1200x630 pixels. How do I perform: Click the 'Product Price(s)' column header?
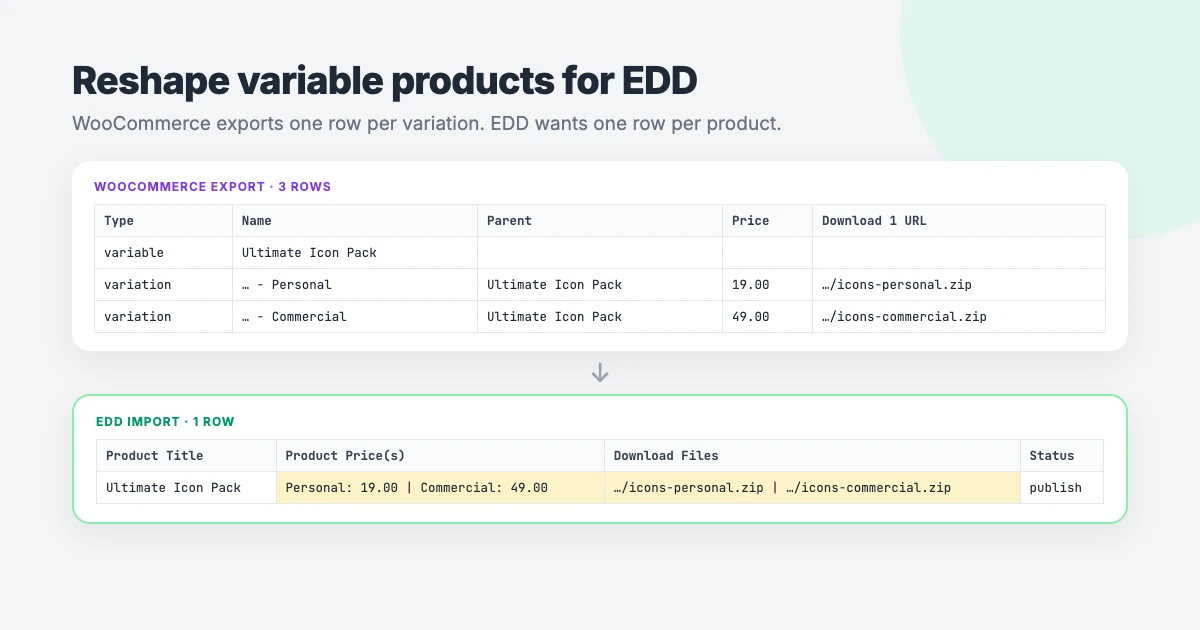tap(441, 456)
